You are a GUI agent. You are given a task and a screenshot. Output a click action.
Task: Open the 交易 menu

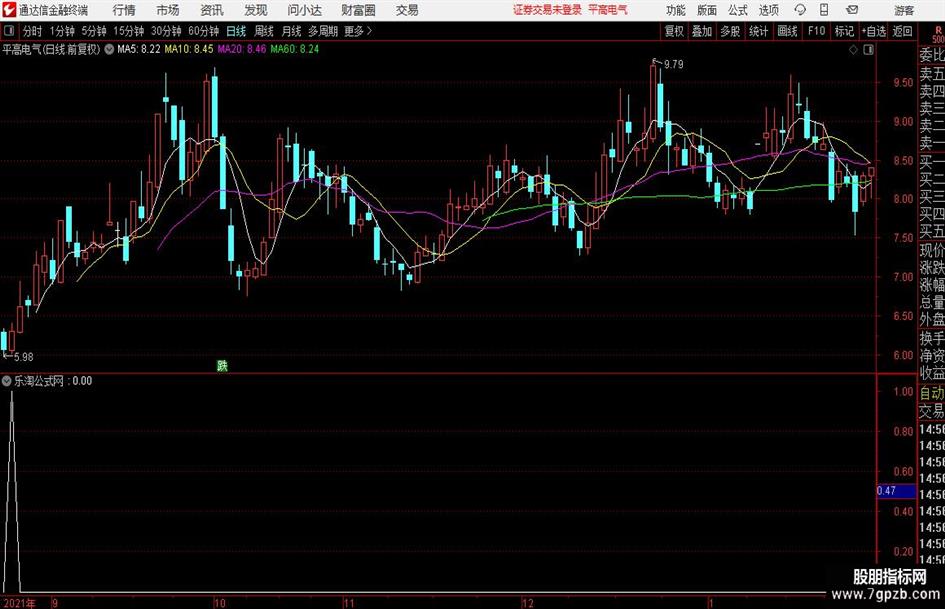pos(407,10)
